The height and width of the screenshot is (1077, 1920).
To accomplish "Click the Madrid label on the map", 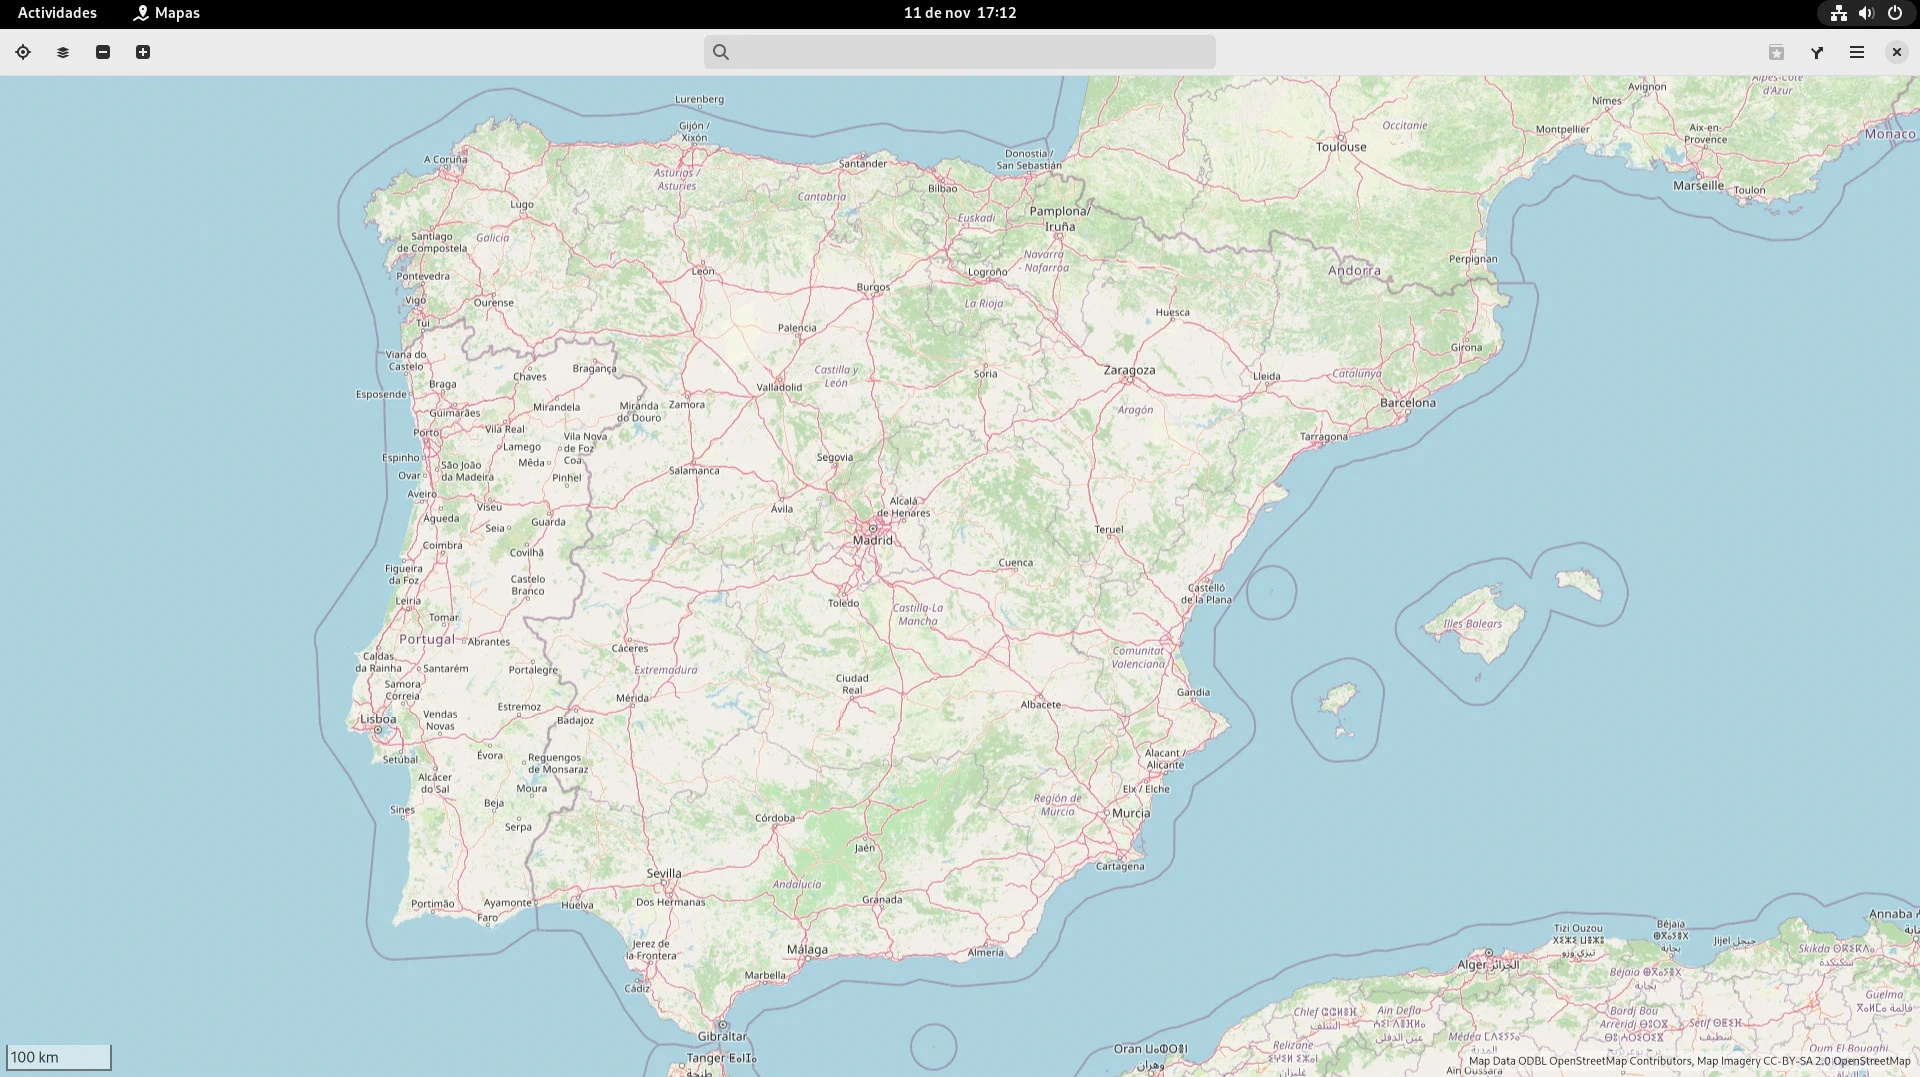I will [873, 540].
